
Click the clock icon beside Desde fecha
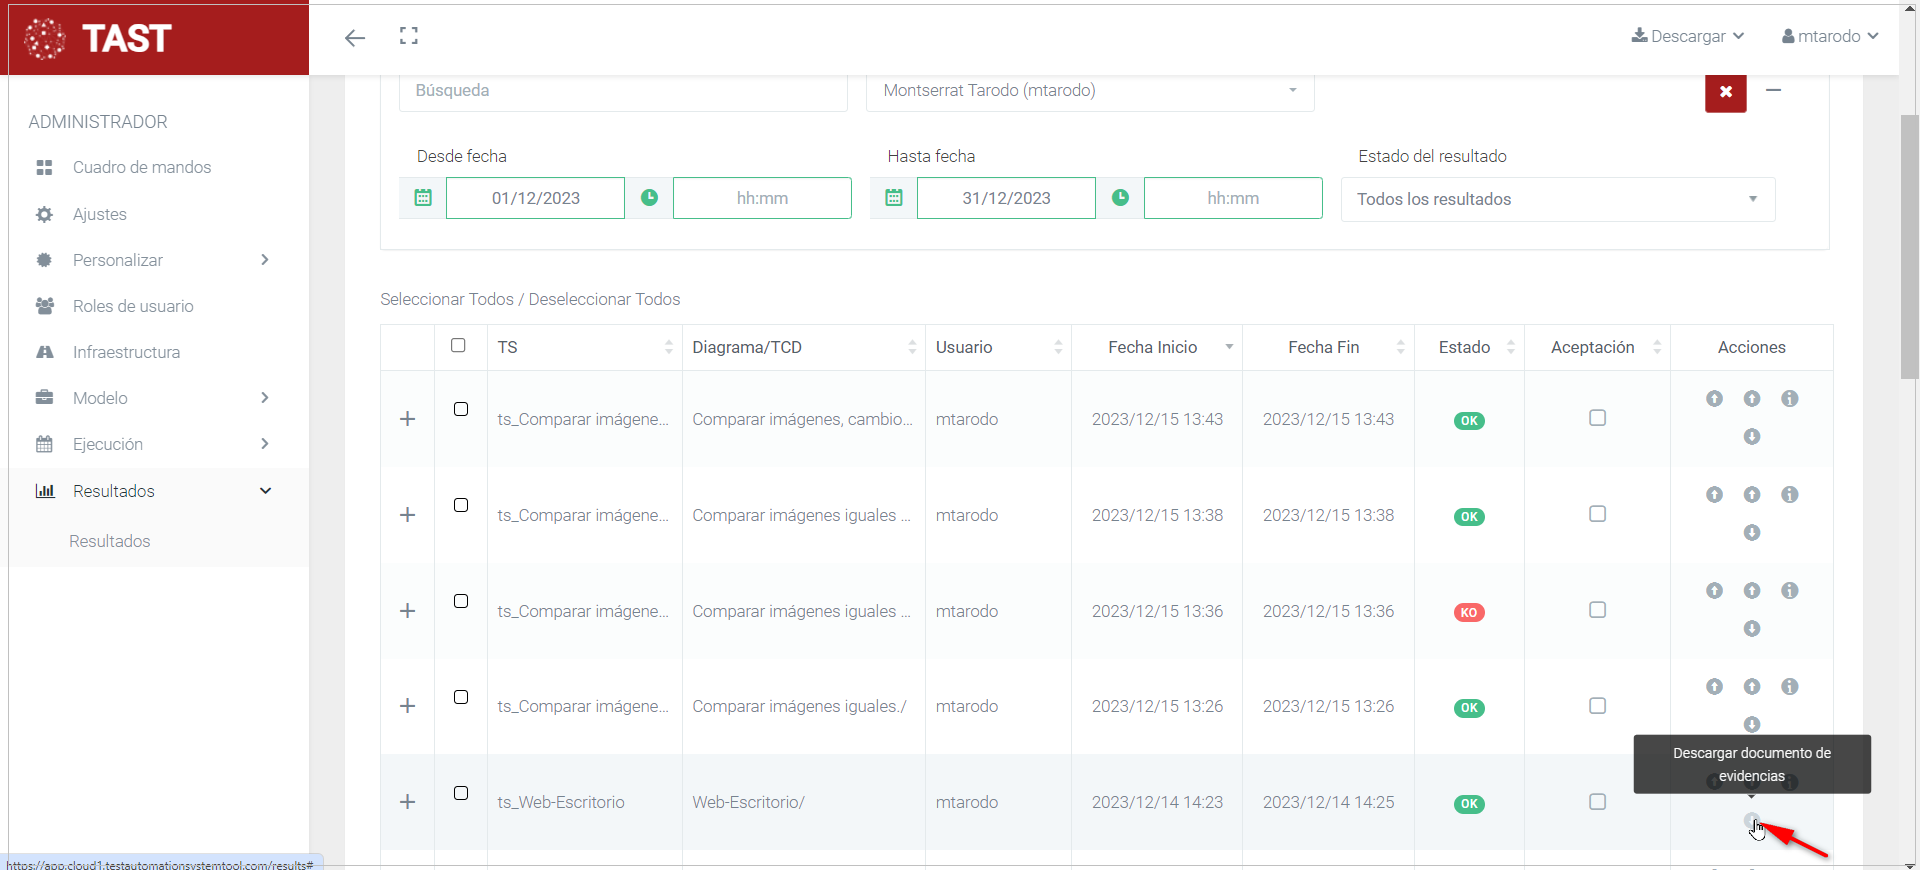[649, 198]
